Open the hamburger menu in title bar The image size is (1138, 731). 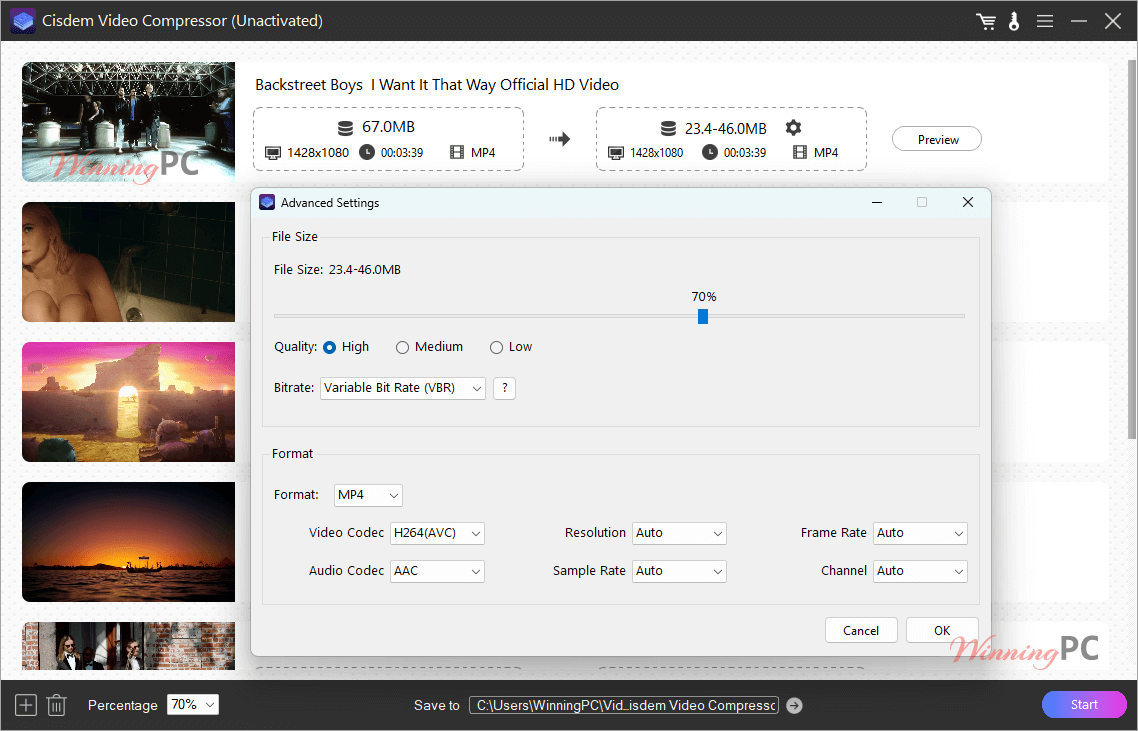(x=1044, y=22)
